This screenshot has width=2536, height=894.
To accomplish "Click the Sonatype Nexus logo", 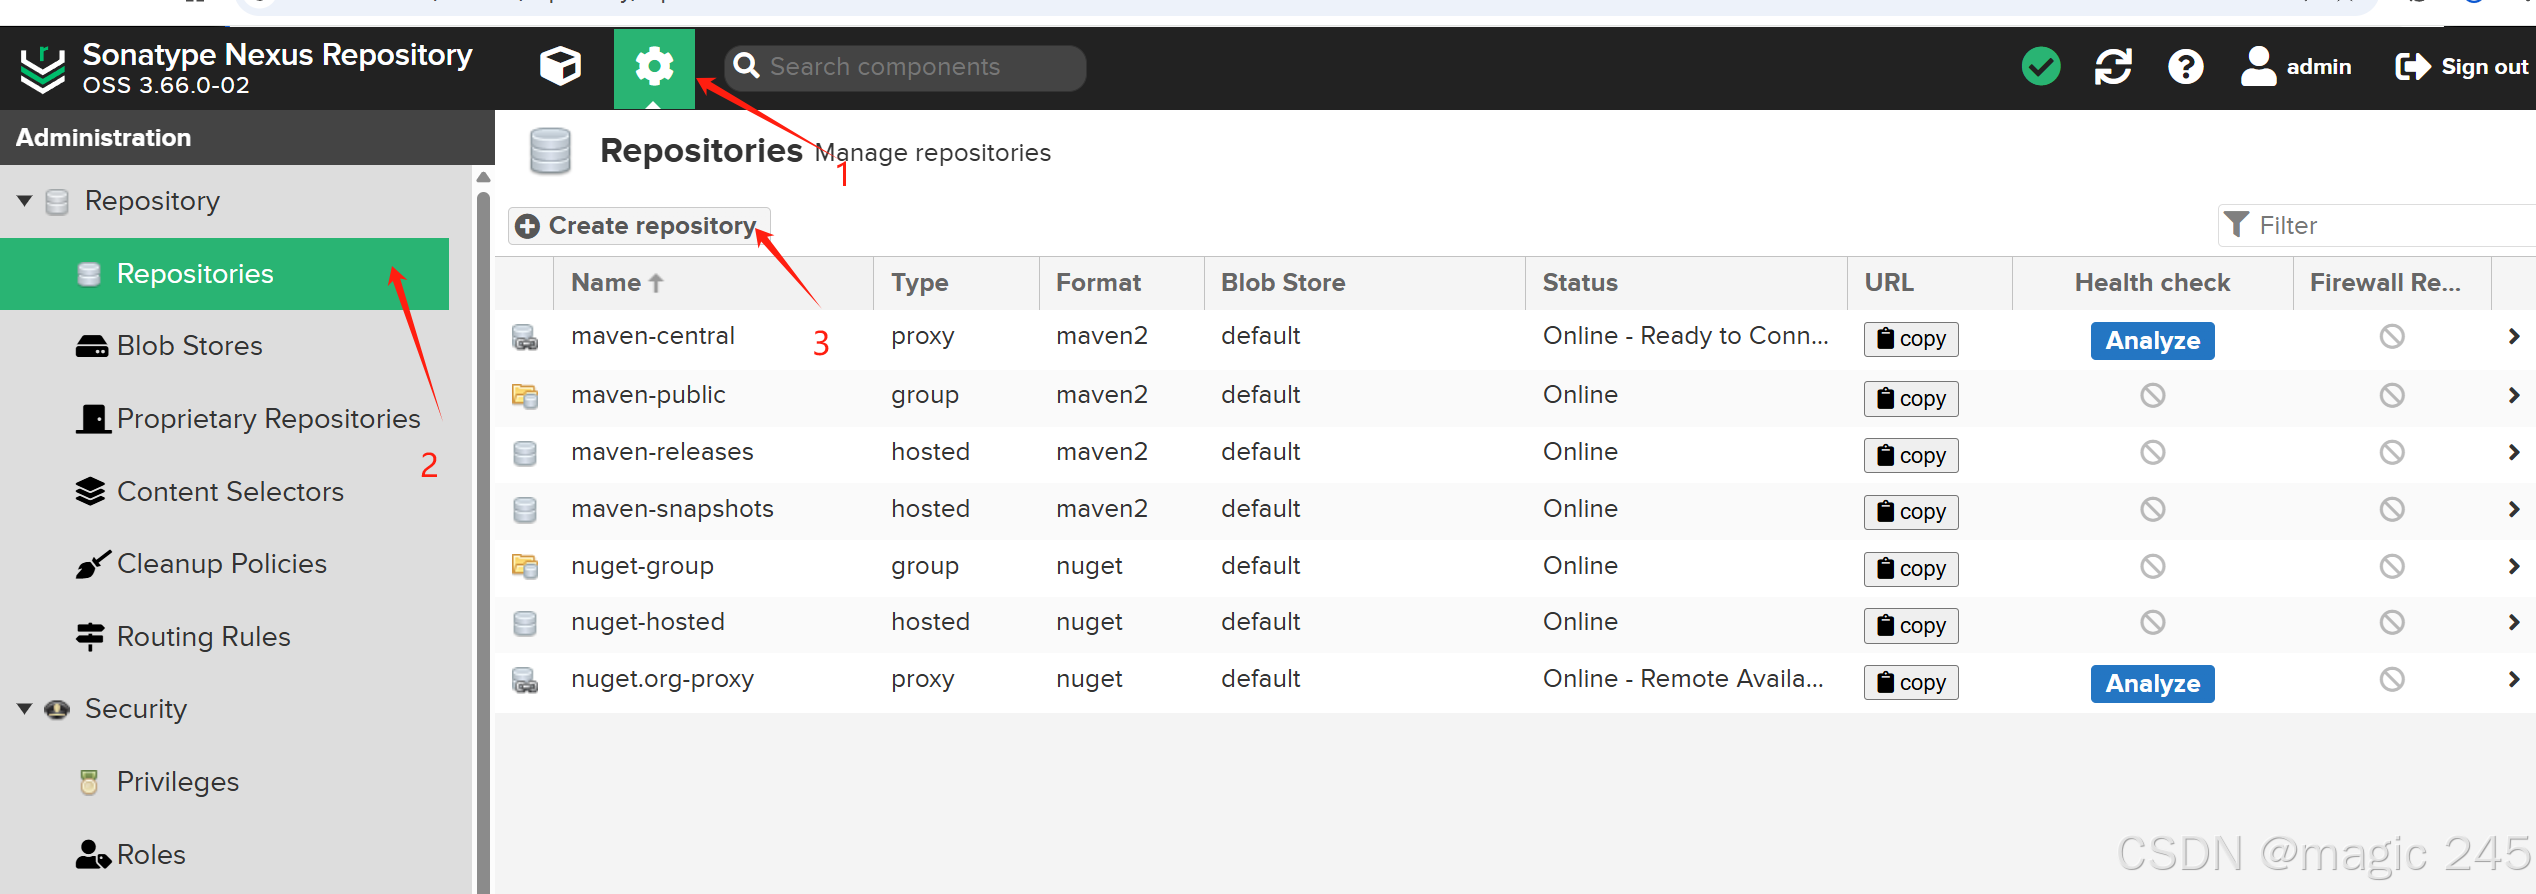I will pos(43,69).
